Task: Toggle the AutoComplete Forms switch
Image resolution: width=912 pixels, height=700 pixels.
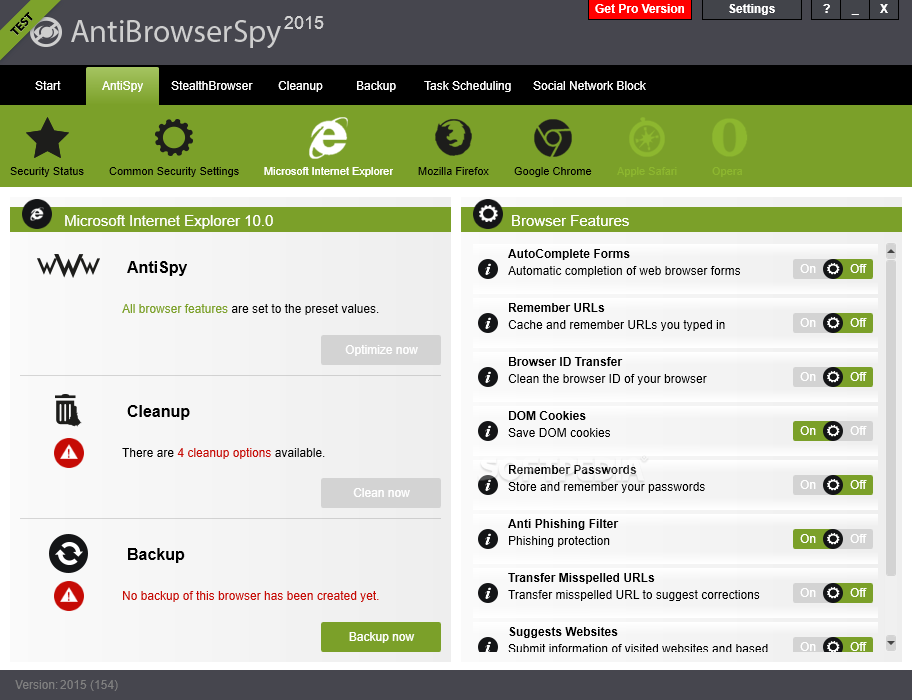Action: [833, 269]
